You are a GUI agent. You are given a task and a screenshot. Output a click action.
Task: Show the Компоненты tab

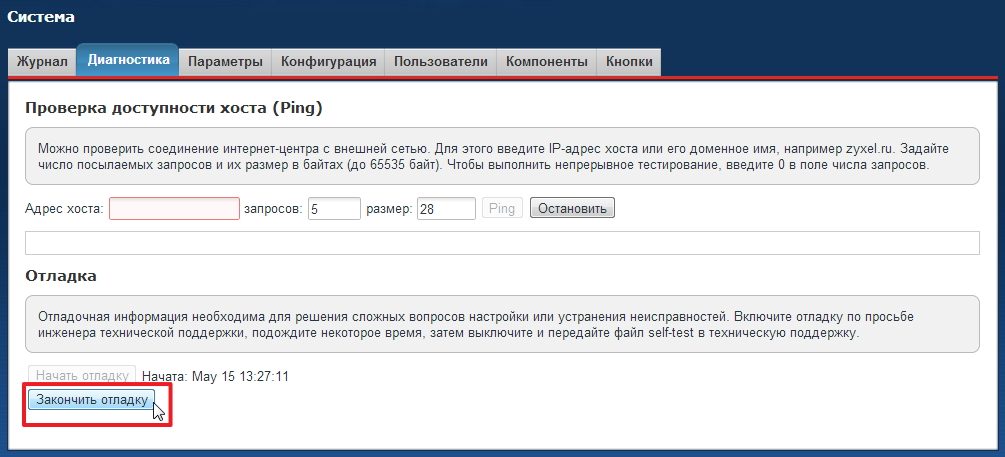[546, 62]
